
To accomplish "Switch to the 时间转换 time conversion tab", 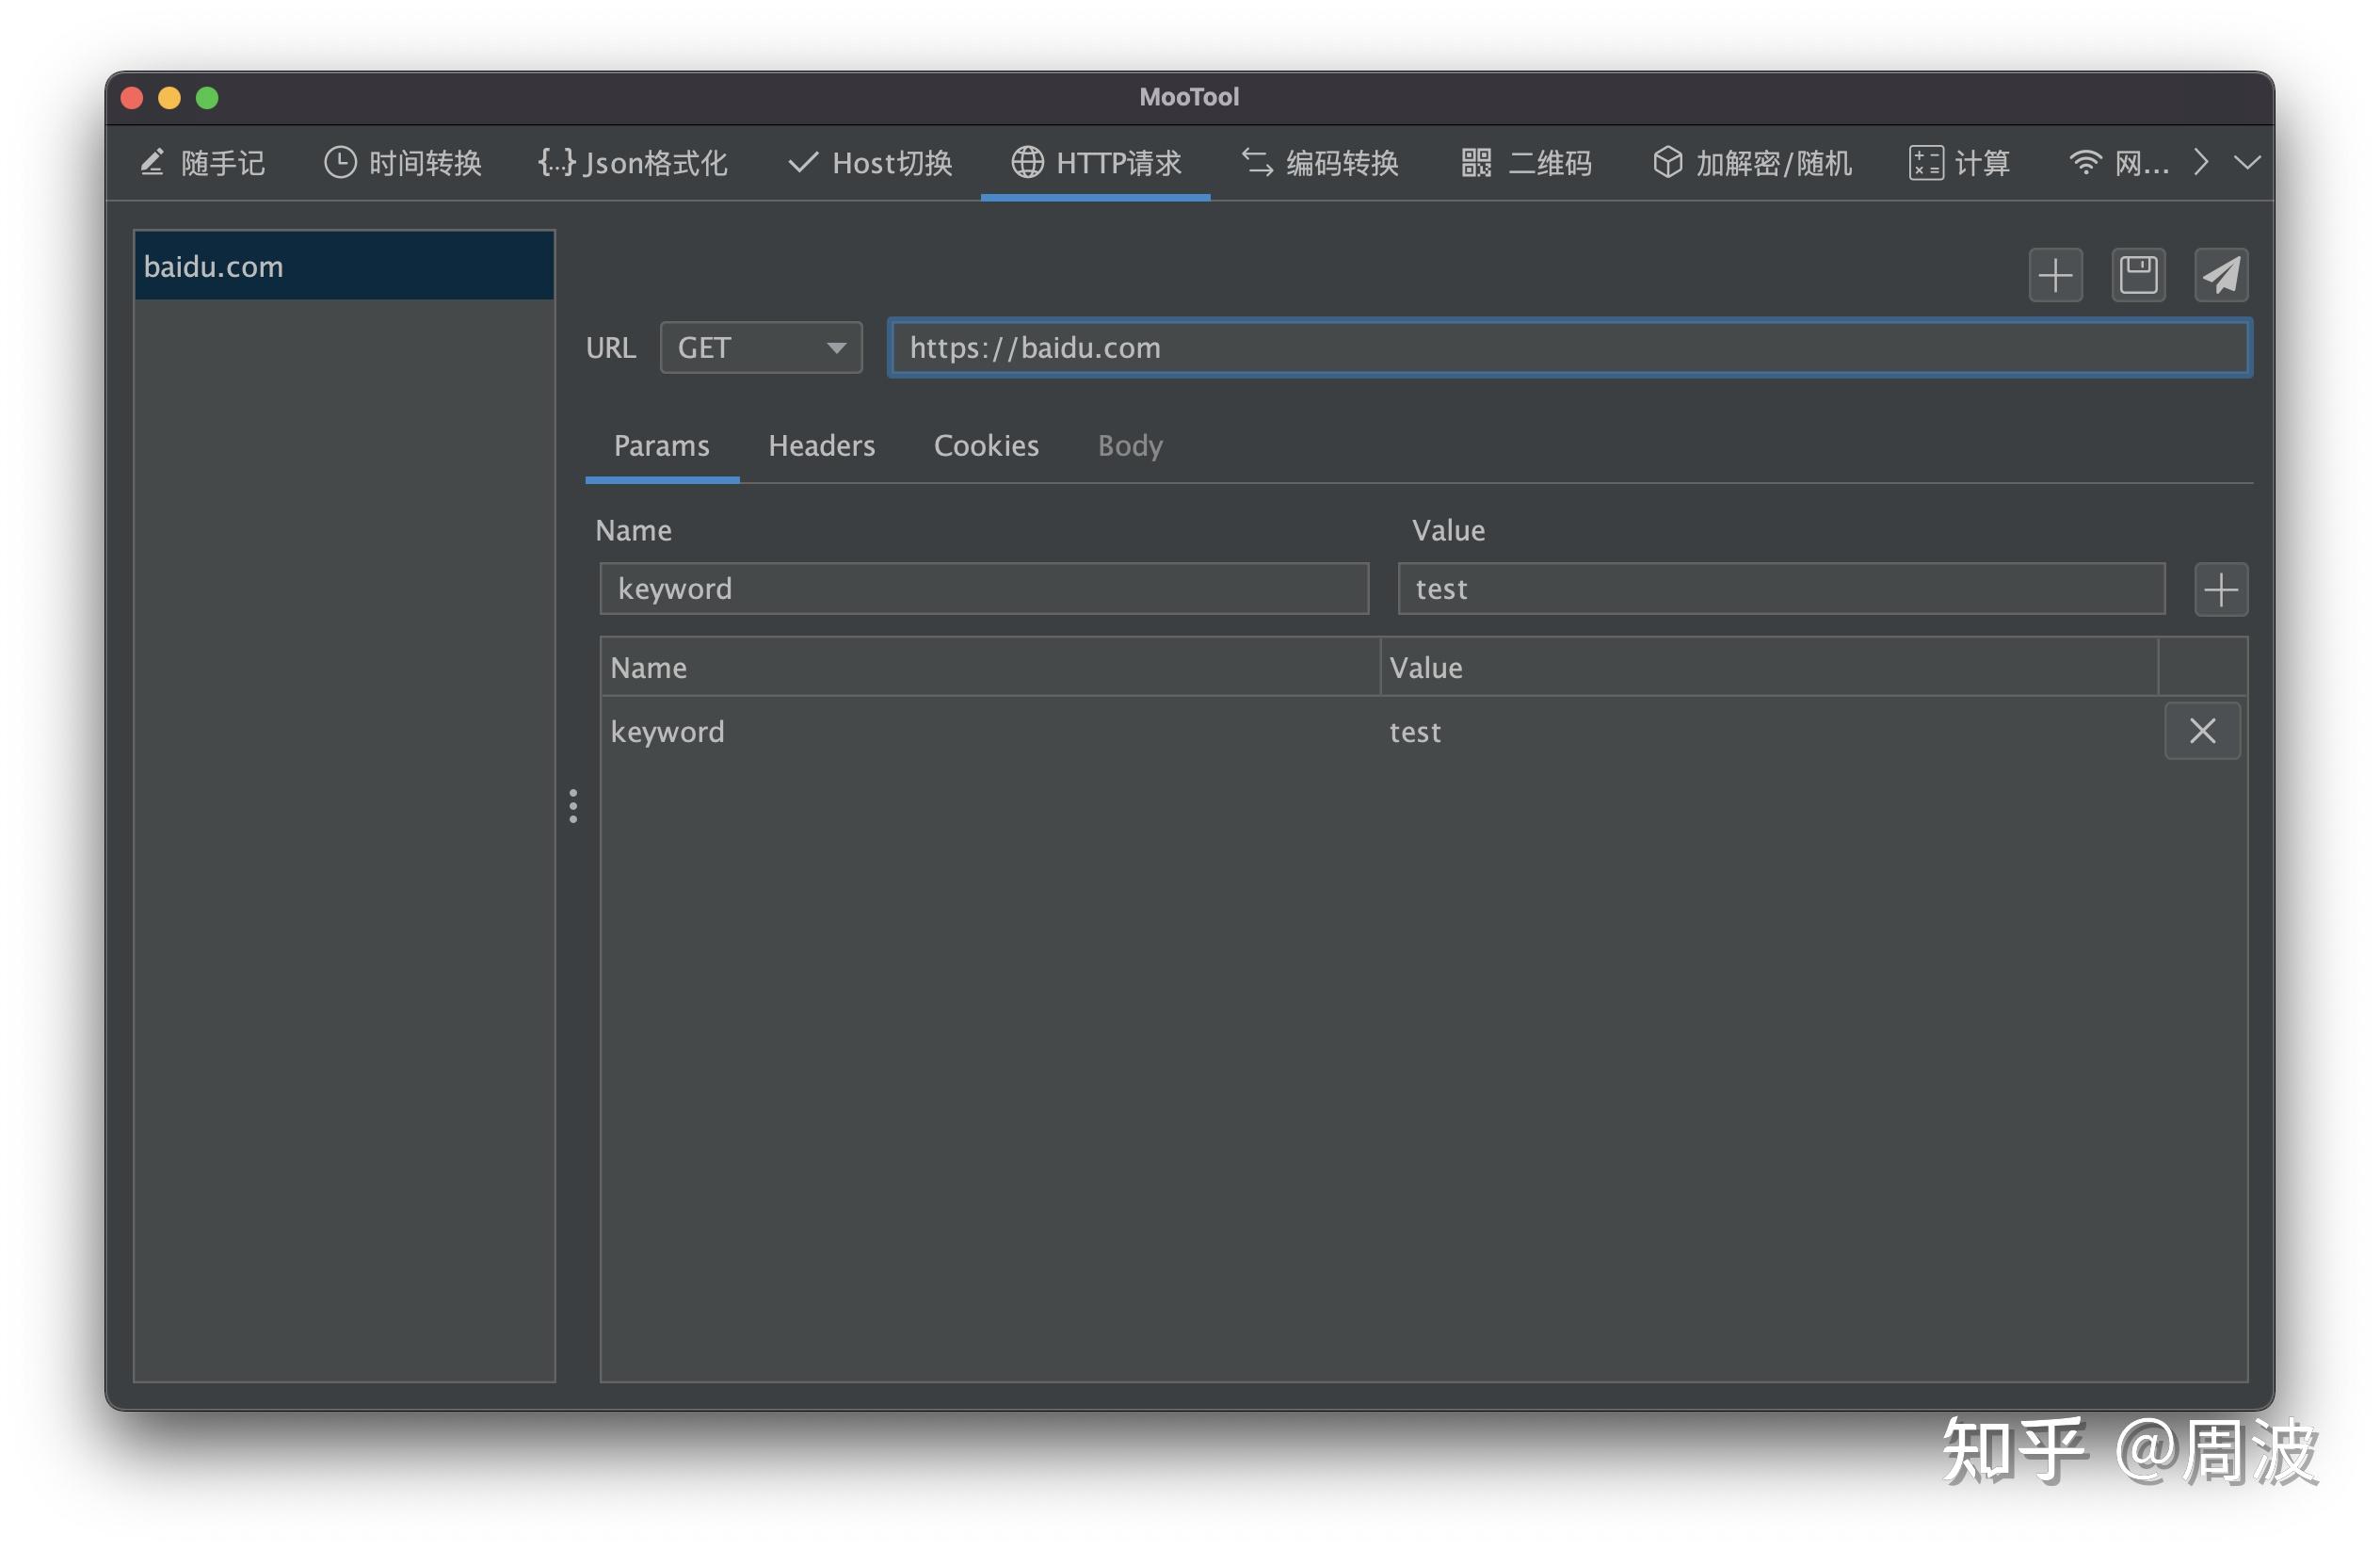I will [403, 163].
